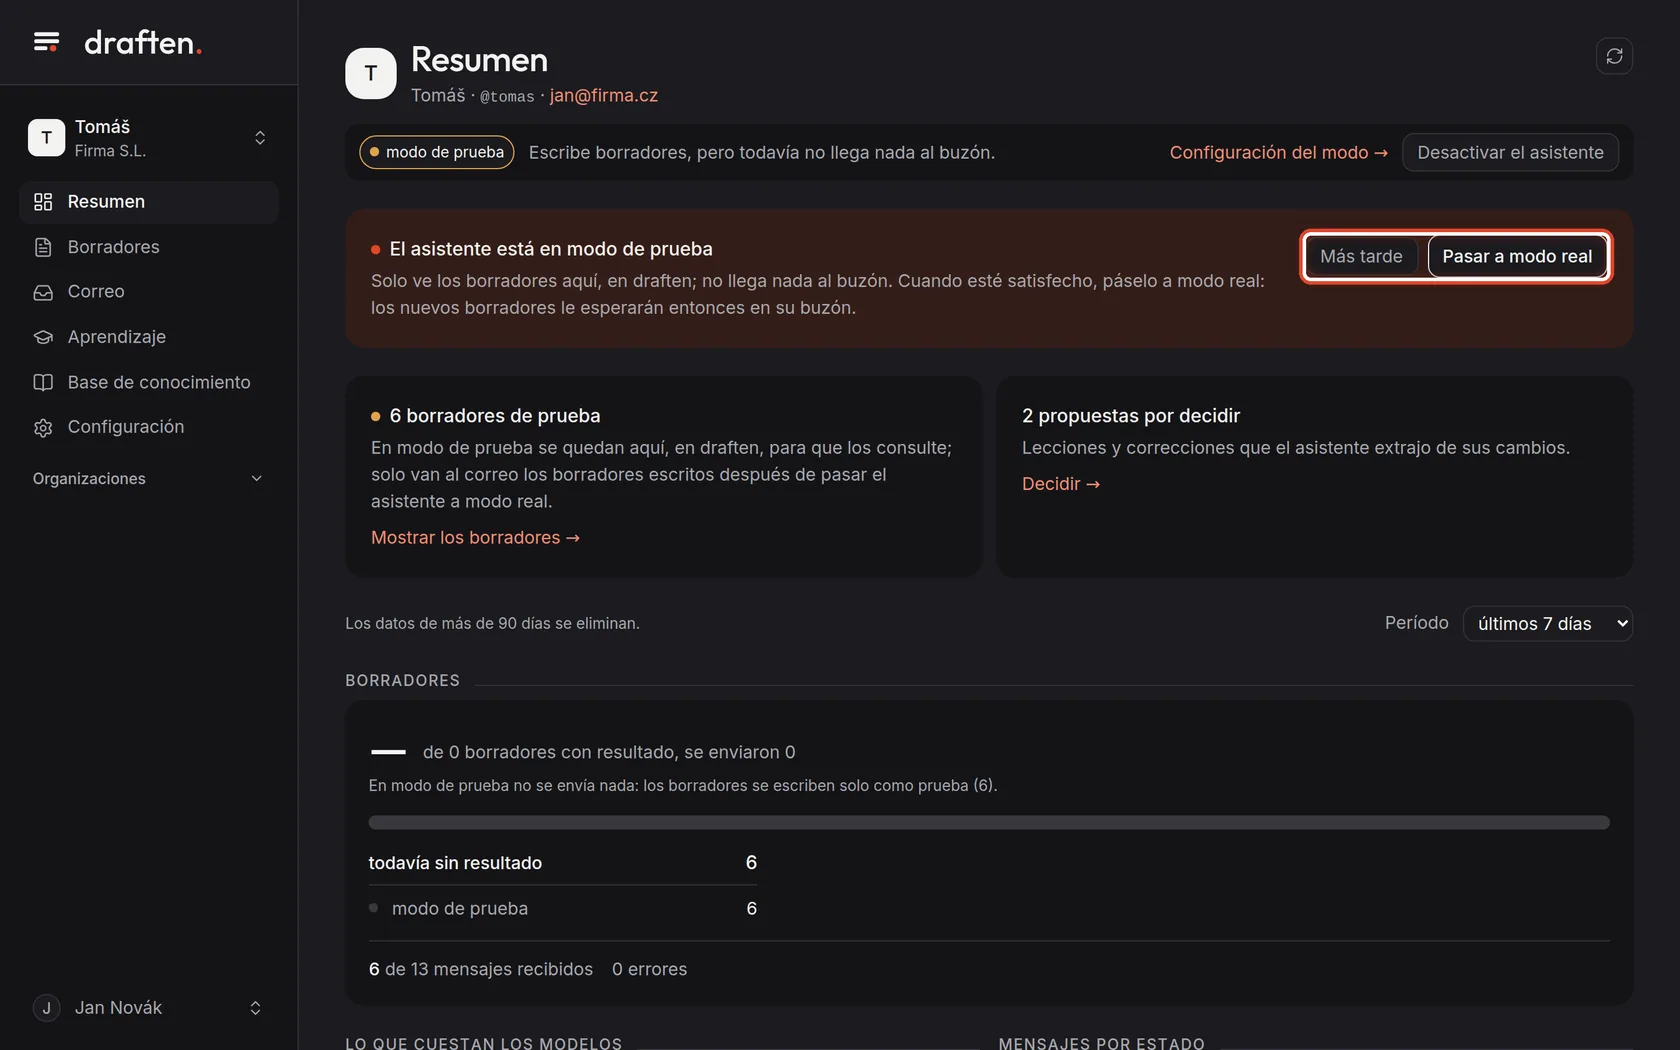
Task: Click the Borradores document icon
Action: pos(43,247)
